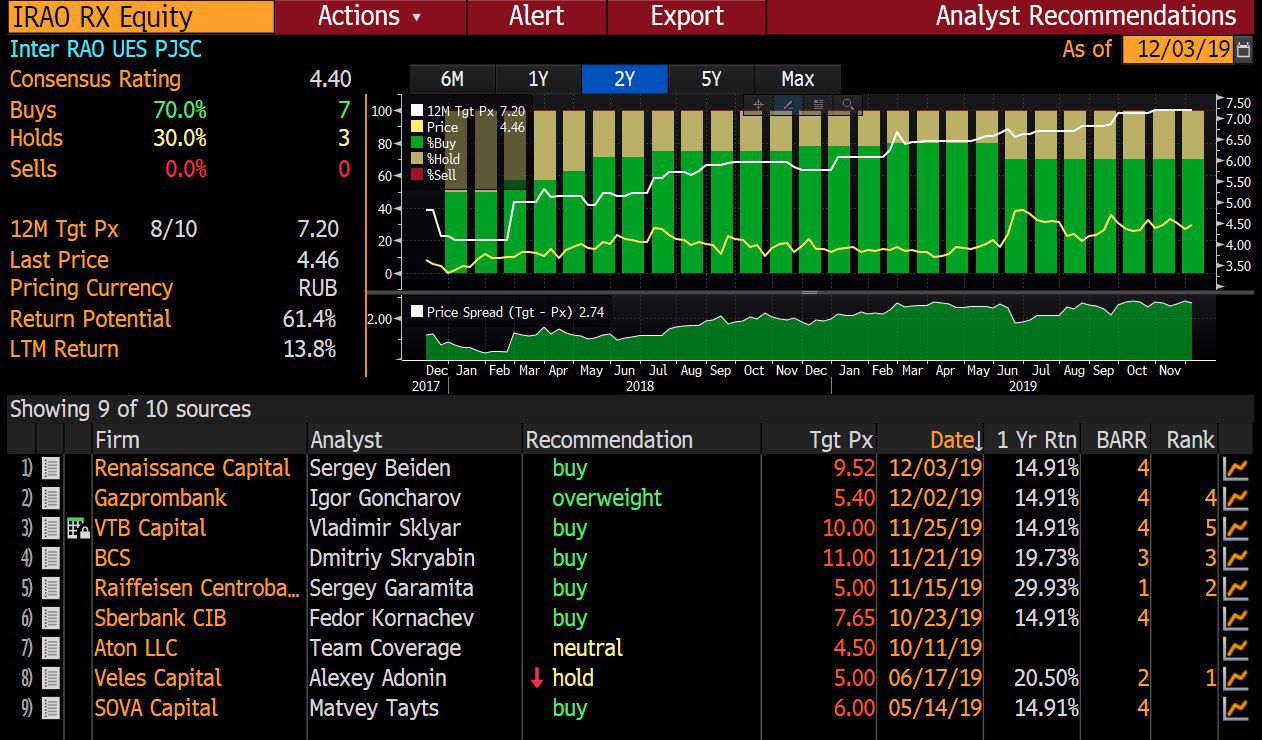Image resolution: width=1262 pixels, height=740 pixels.
Task: Click the Export menu button
Action: coord(687,16)
